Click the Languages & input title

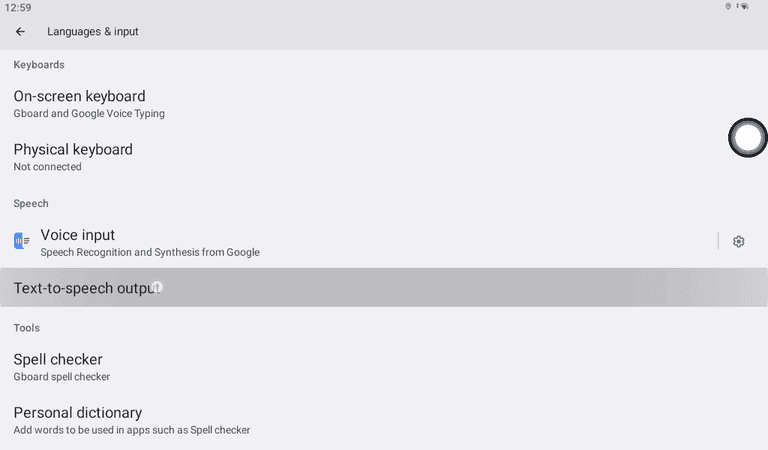tap(93, 31)
